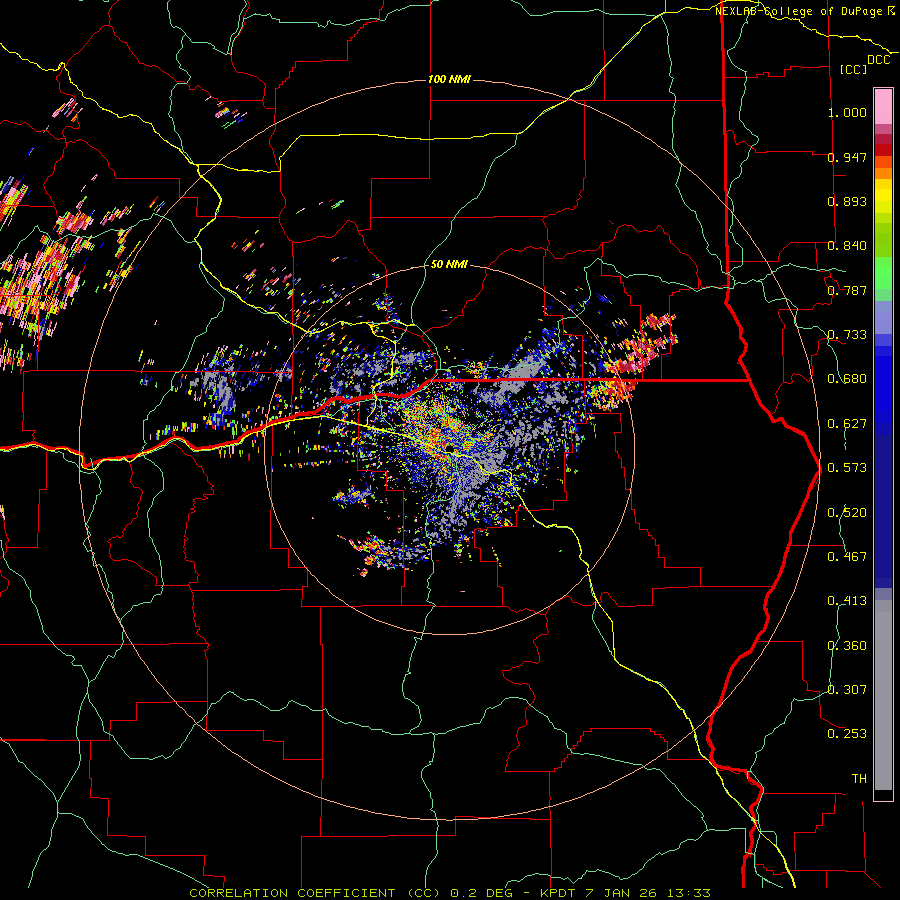This screenshot has height=900, width=900.
Task: Click the DCC label above the color scale
Action: pyautogui.click(x=878, y=60)
